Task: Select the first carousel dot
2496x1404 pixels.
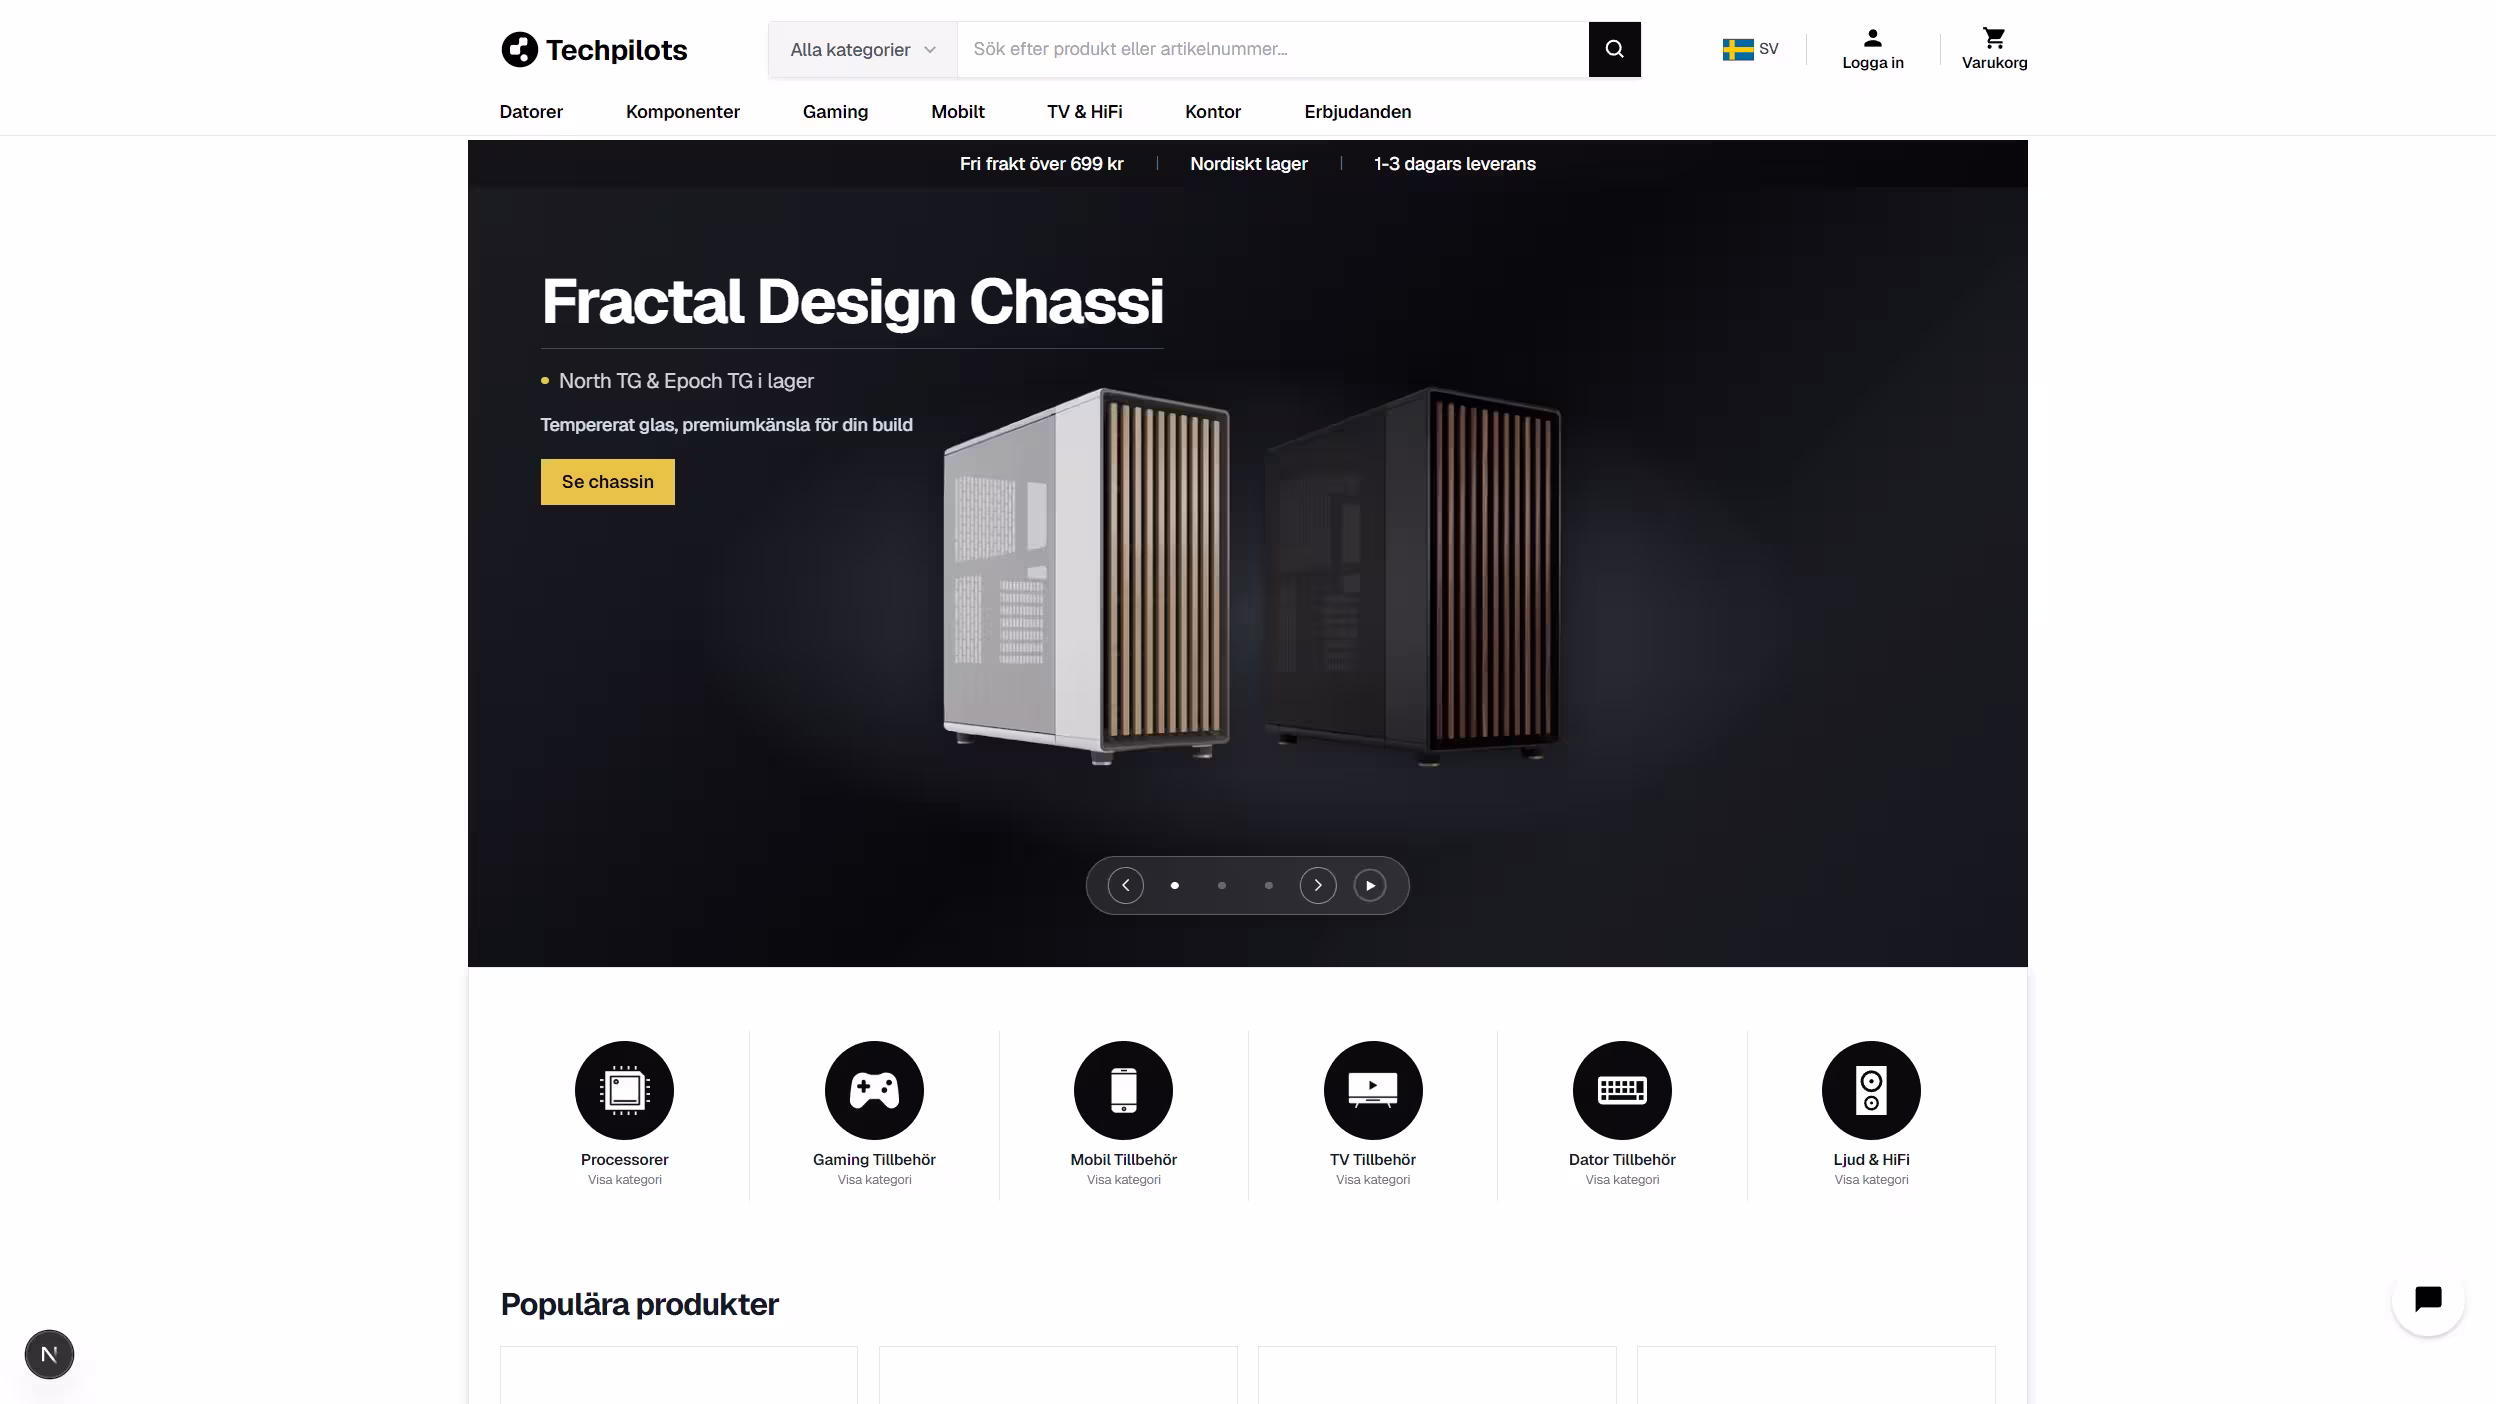Action: [1174, 885]
